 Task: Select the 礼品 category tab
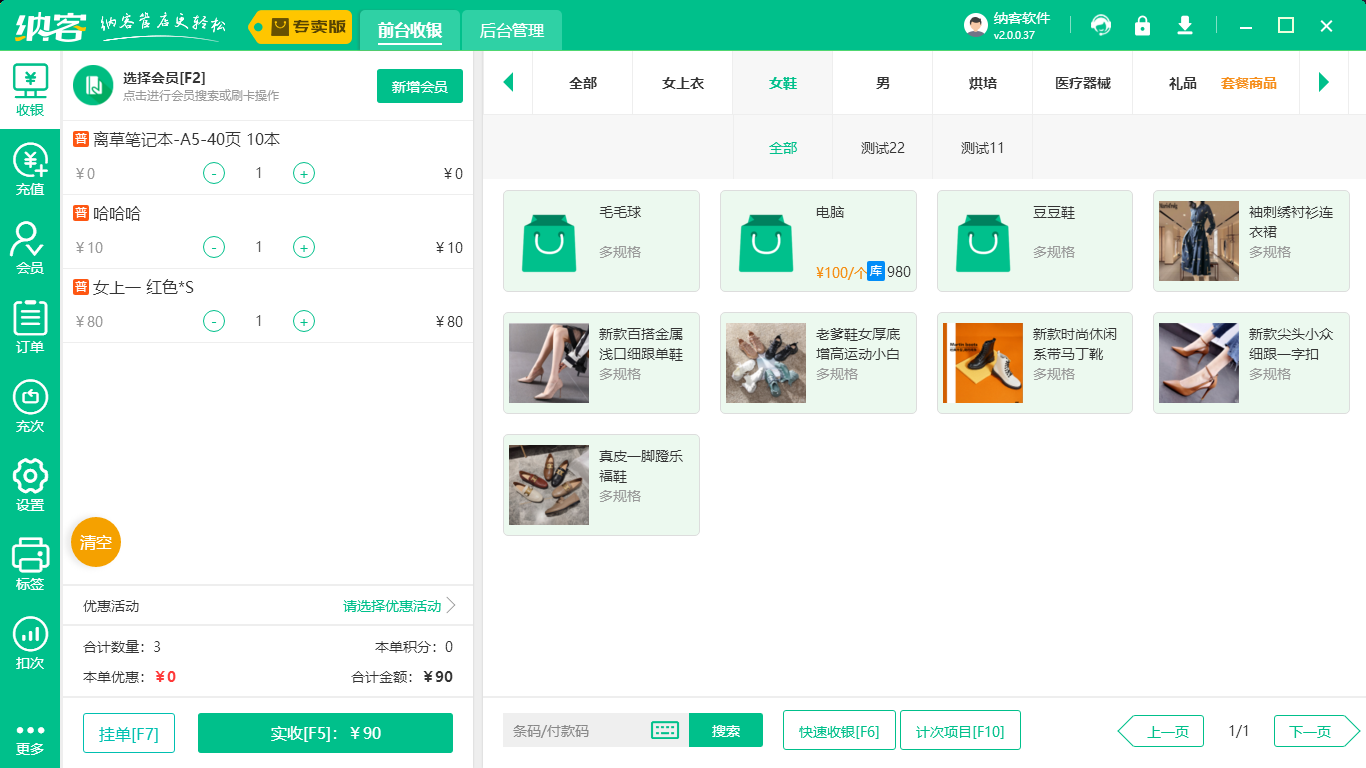tap(1183, 83)
